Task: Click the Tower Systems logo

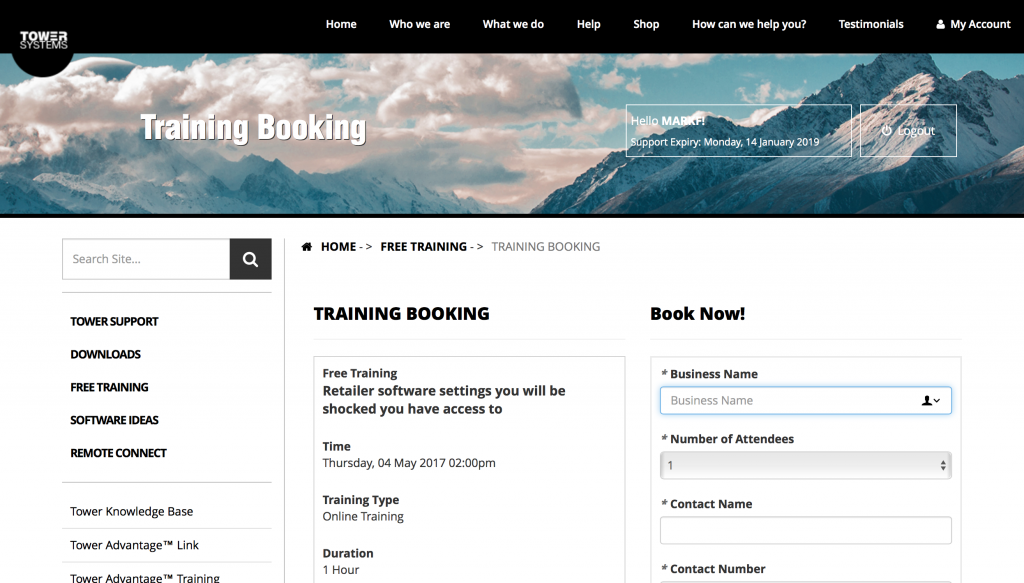Action: (43, 40)
